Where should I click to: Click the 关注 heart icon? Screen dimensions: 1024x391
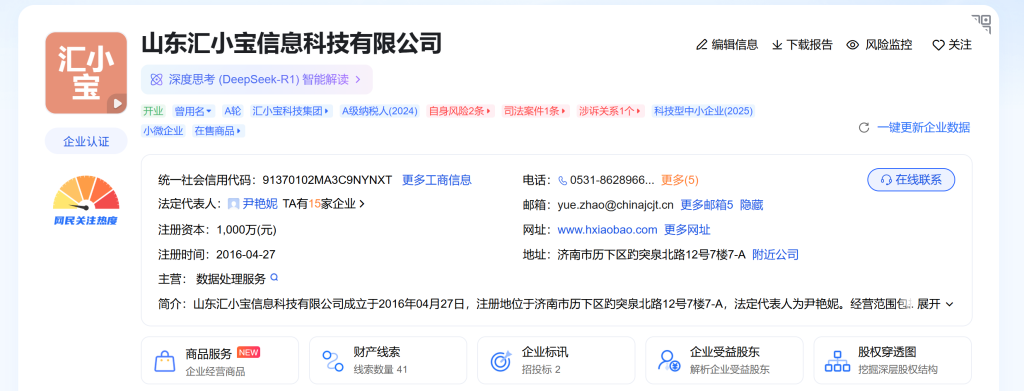tap(938, 45)
